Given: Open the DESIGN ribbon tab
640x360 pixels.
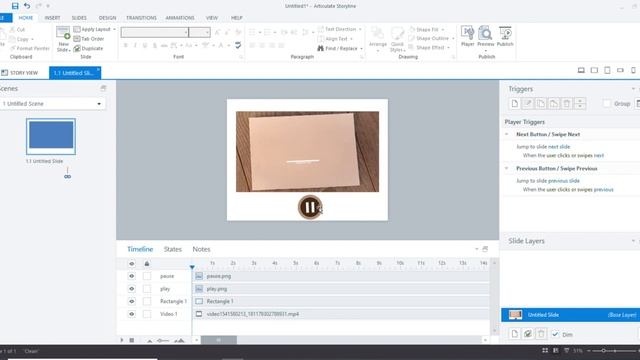Looking at the screenshot, I should (x=107, y=18).
